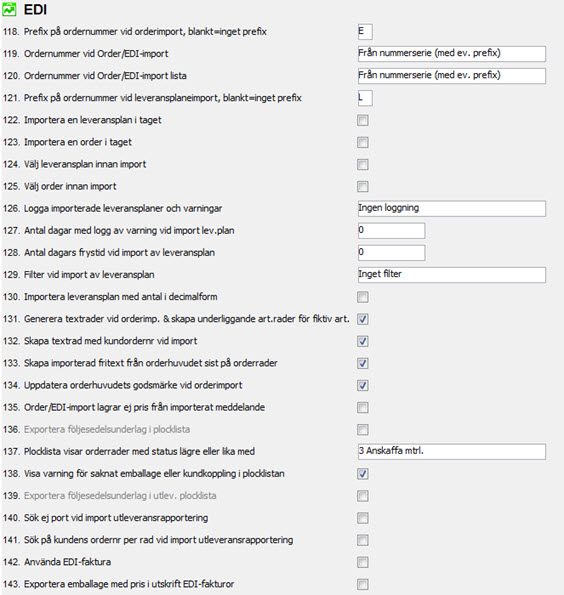
Task: Open the 3 Anskaffa mtrl. status dropdown
Action: point(452,452)
